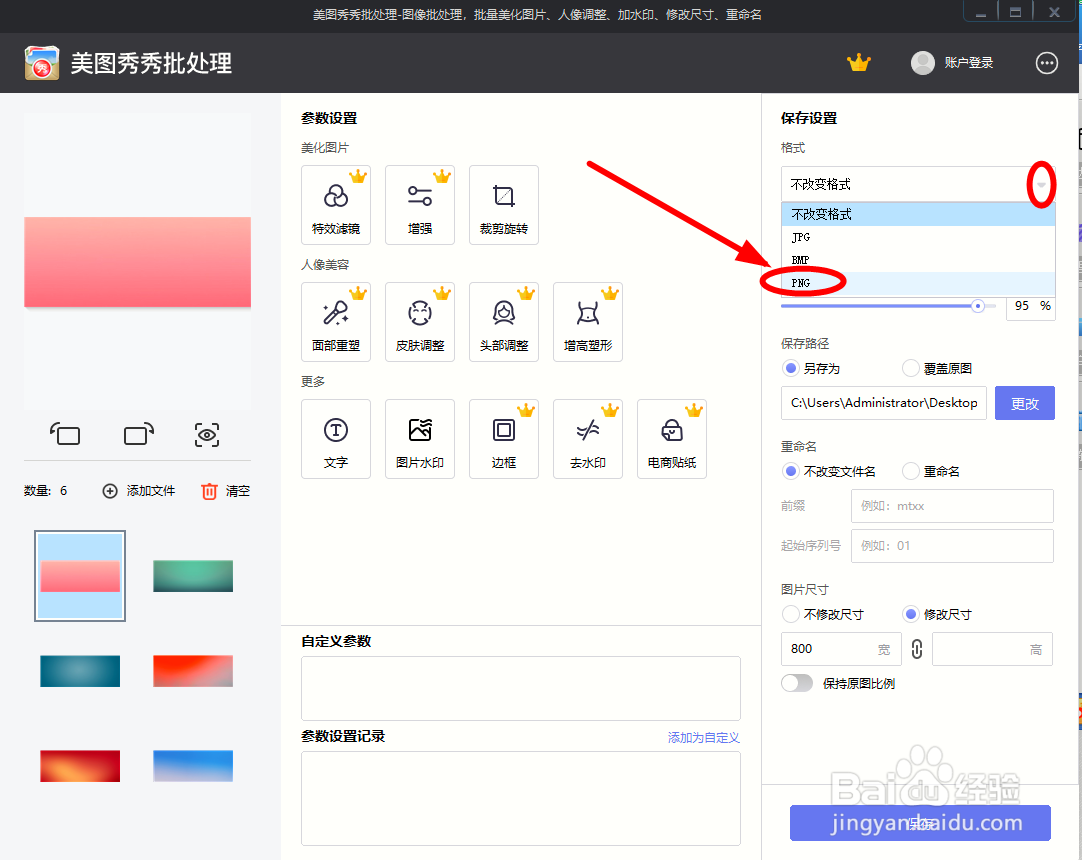Viewport: 1082px width, 860px height.
Task: Click the 更改 change path button
Action: tap(1025, 403)
